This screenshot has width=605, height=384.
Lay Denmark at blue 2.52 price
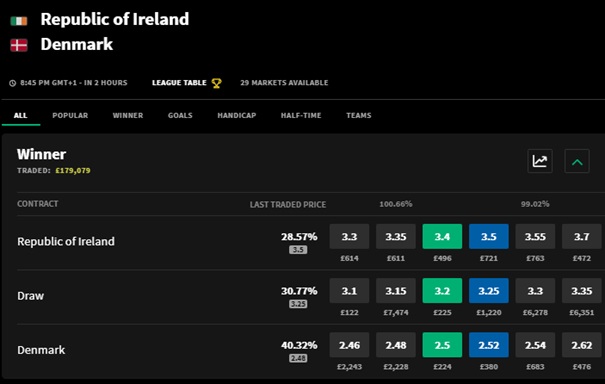489,345
